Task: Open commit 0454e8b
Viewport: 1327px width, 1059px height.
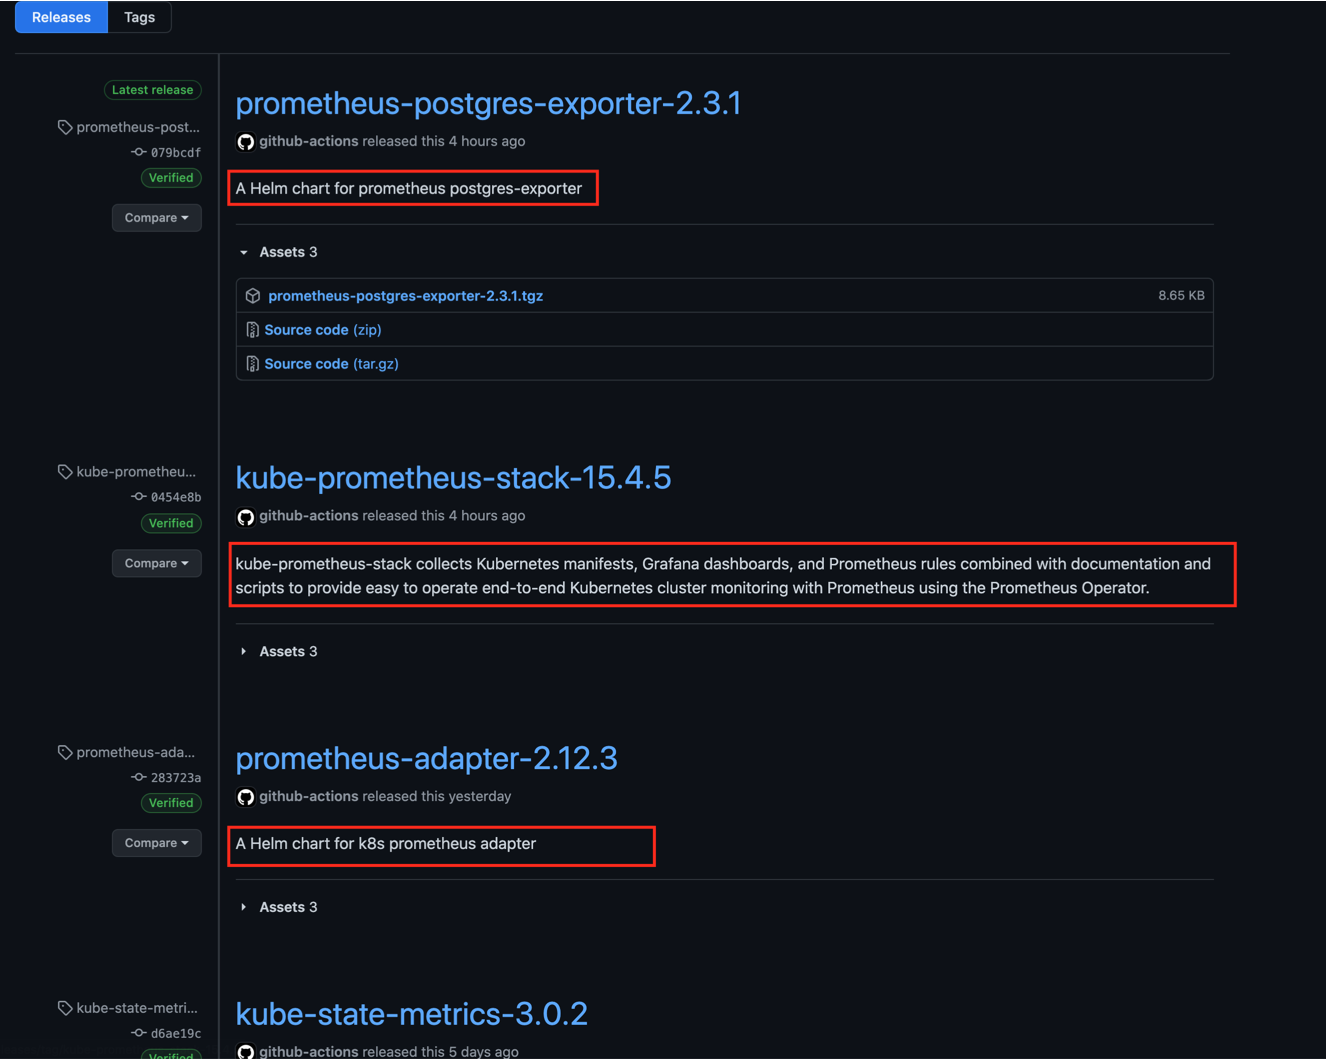Action: click(176, 497)
